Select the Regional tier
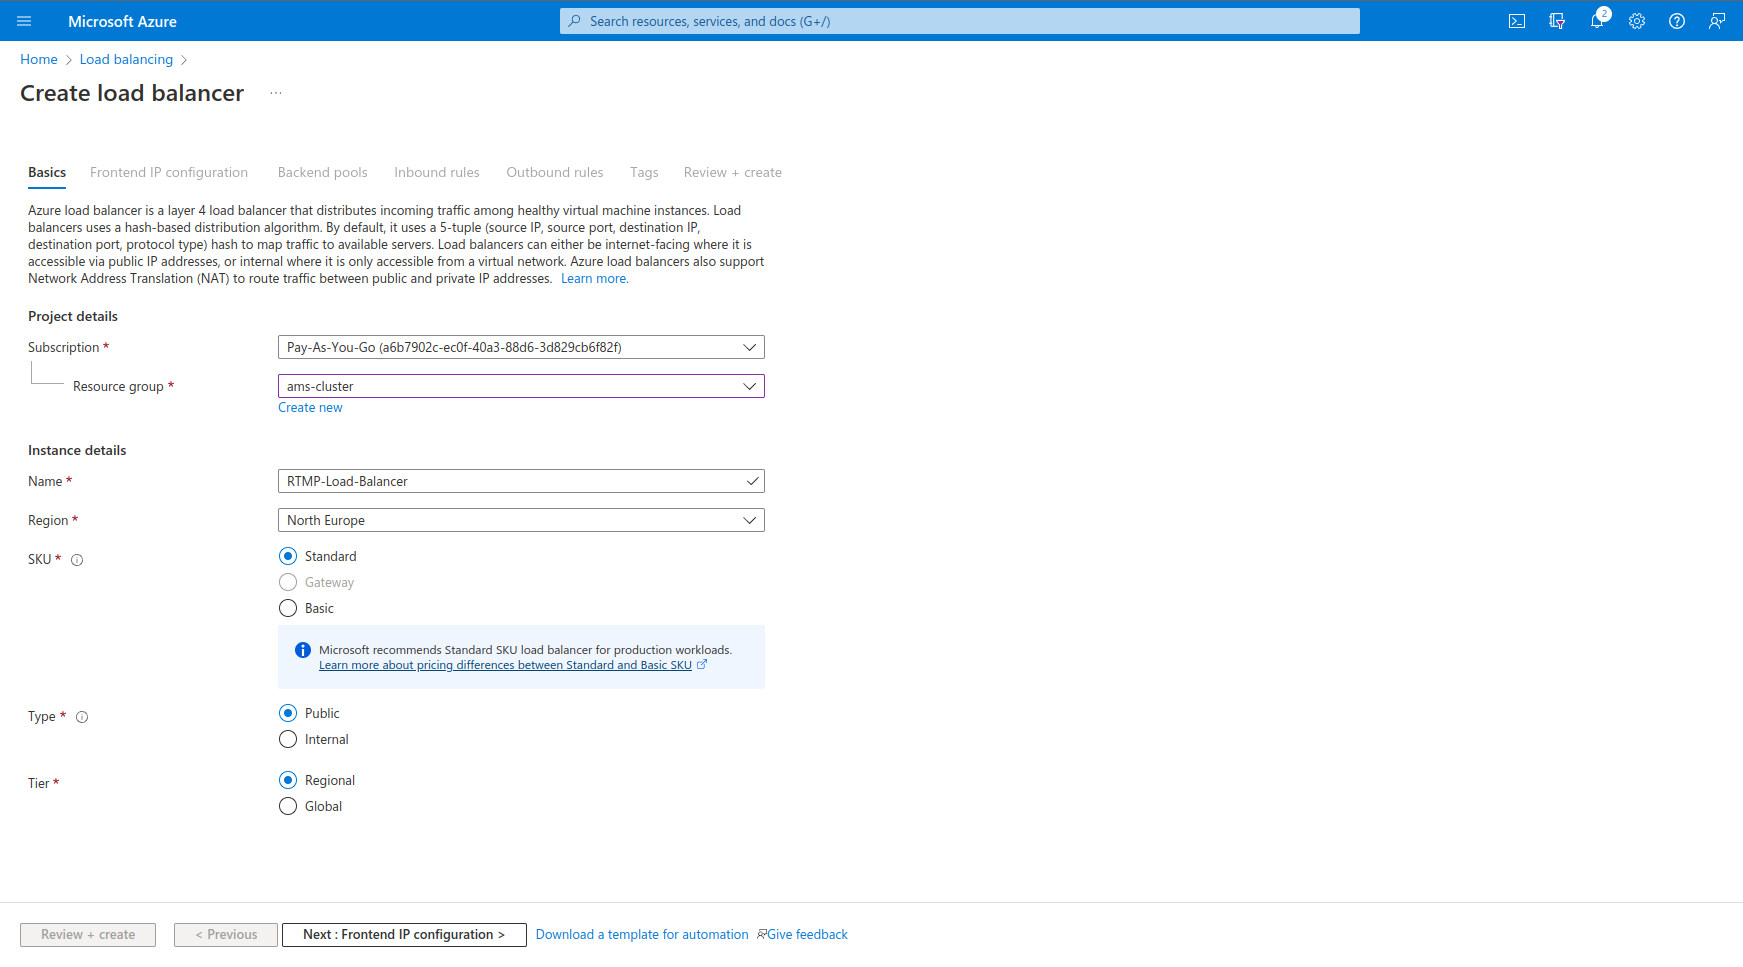The image size is (1743, 967). (x=288, y=780)
